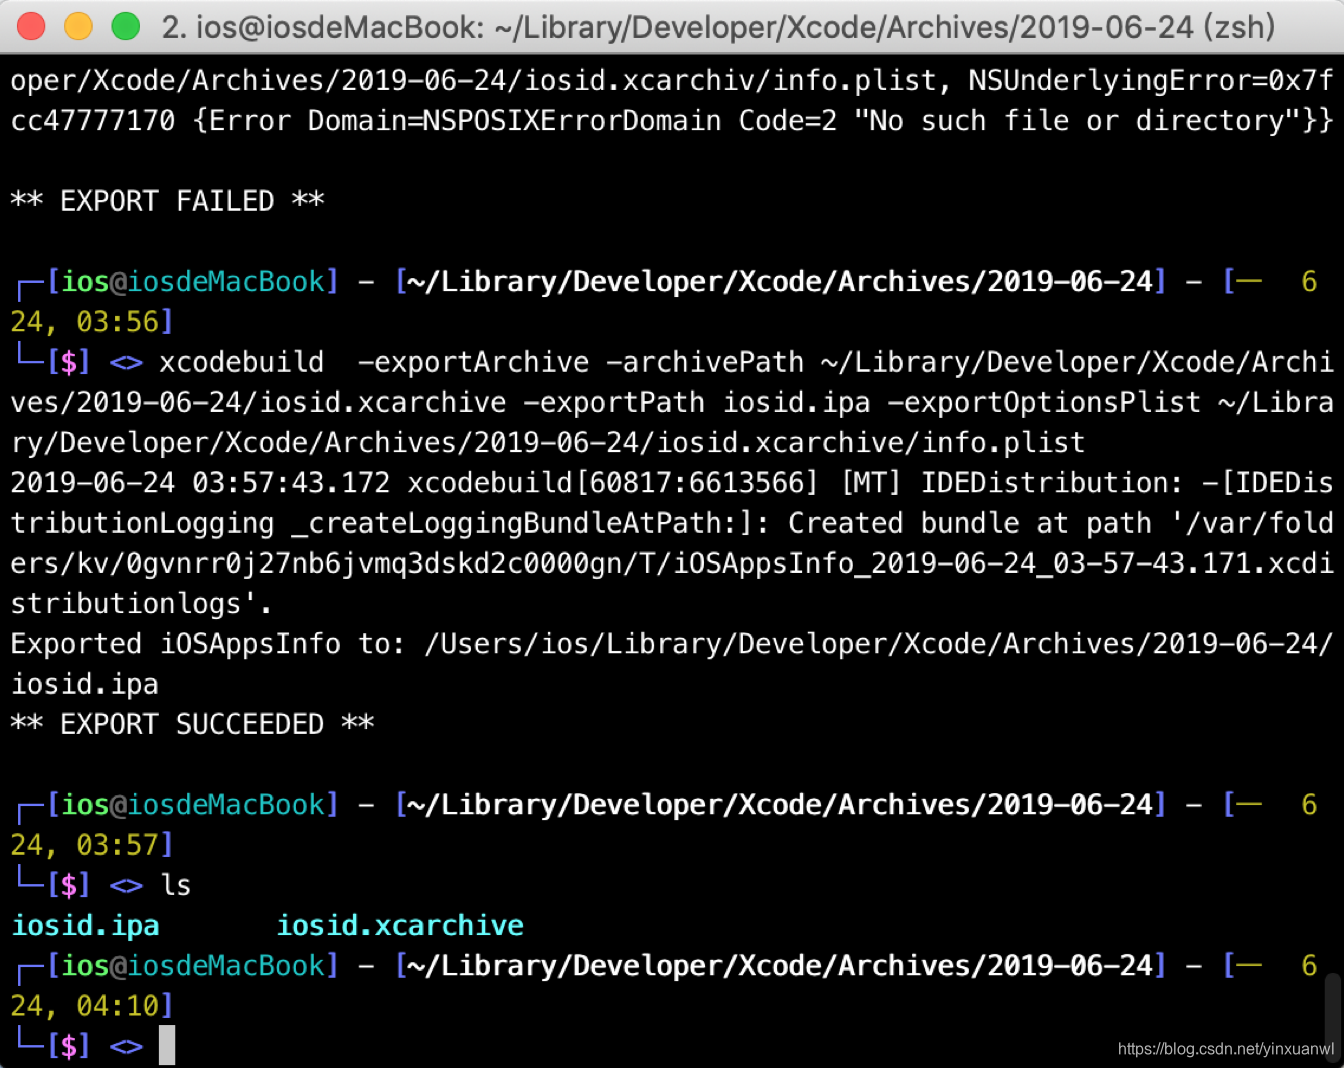Click the '2019-06-24 03:57:43.172' log timestamp
The width and height of the screenshot is (1344, 1068).
200,483
